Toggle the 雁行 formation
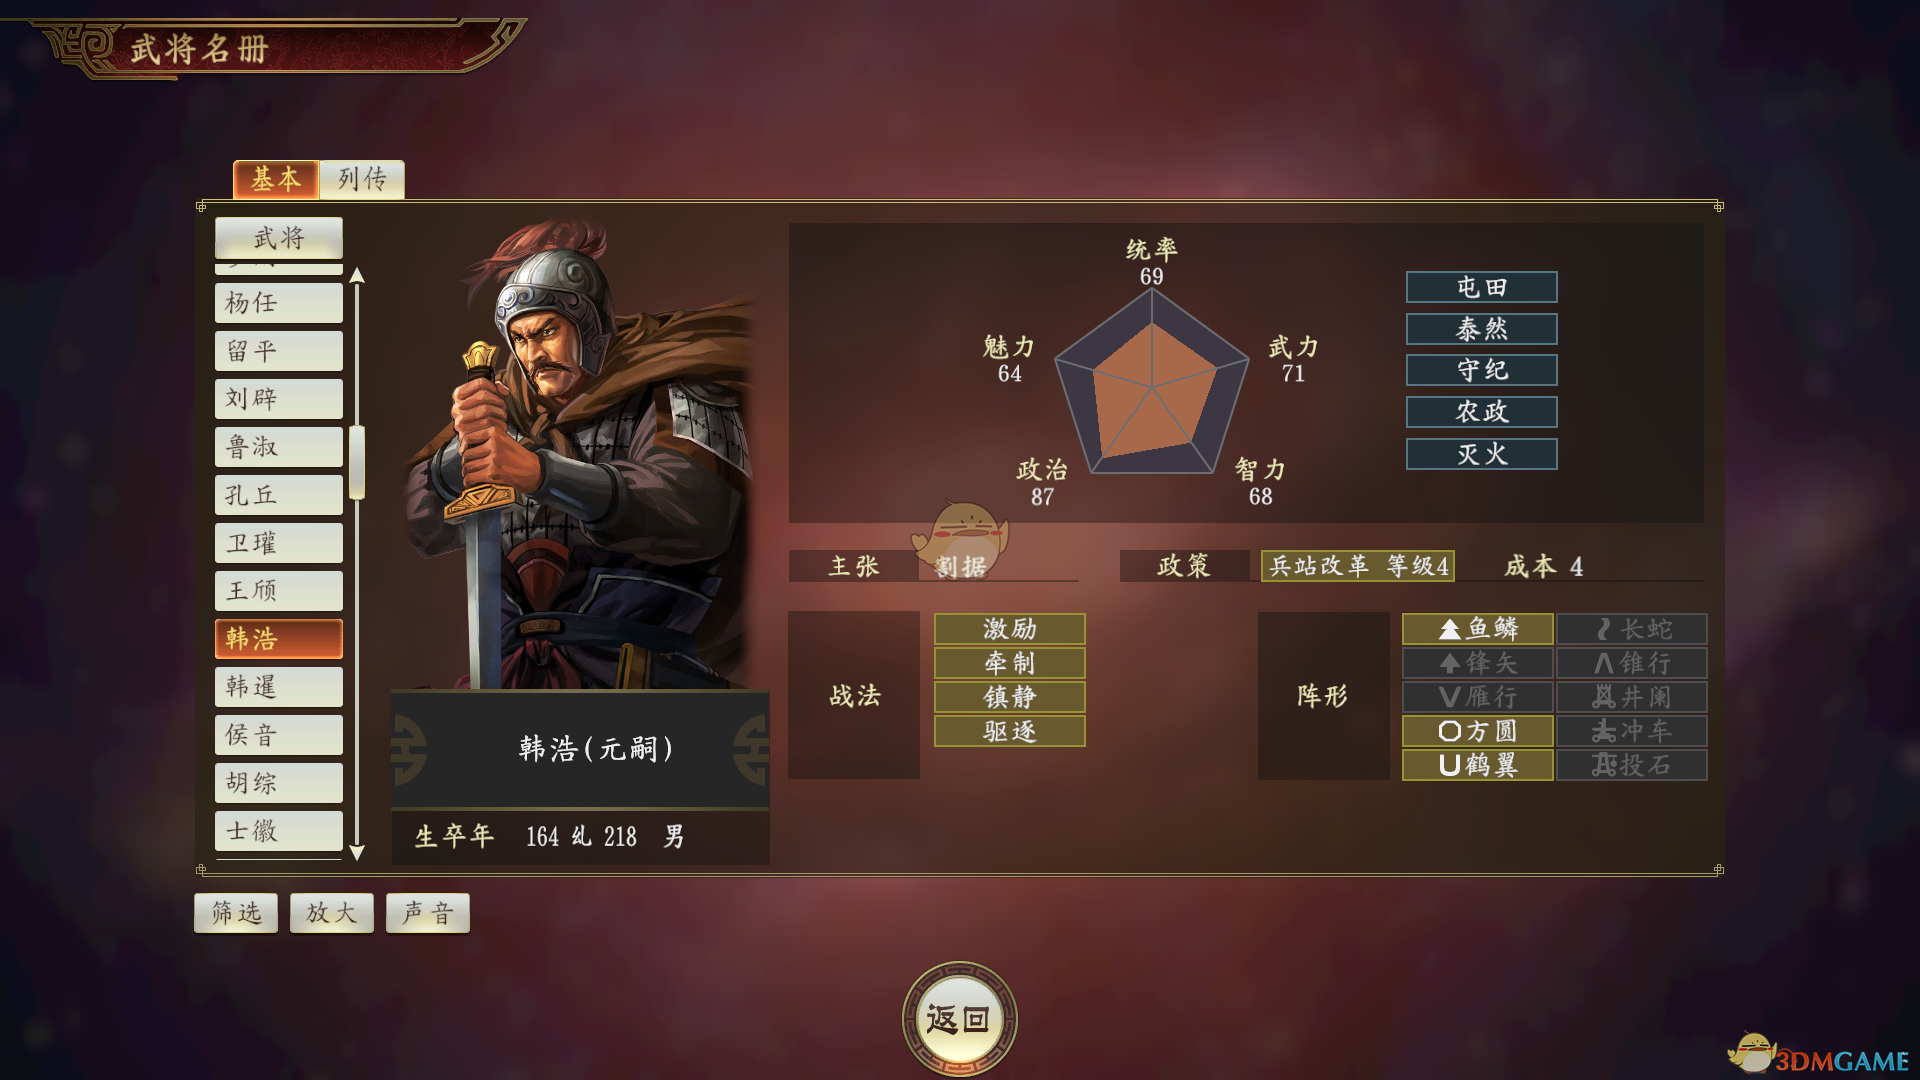 pos(1477,697)
